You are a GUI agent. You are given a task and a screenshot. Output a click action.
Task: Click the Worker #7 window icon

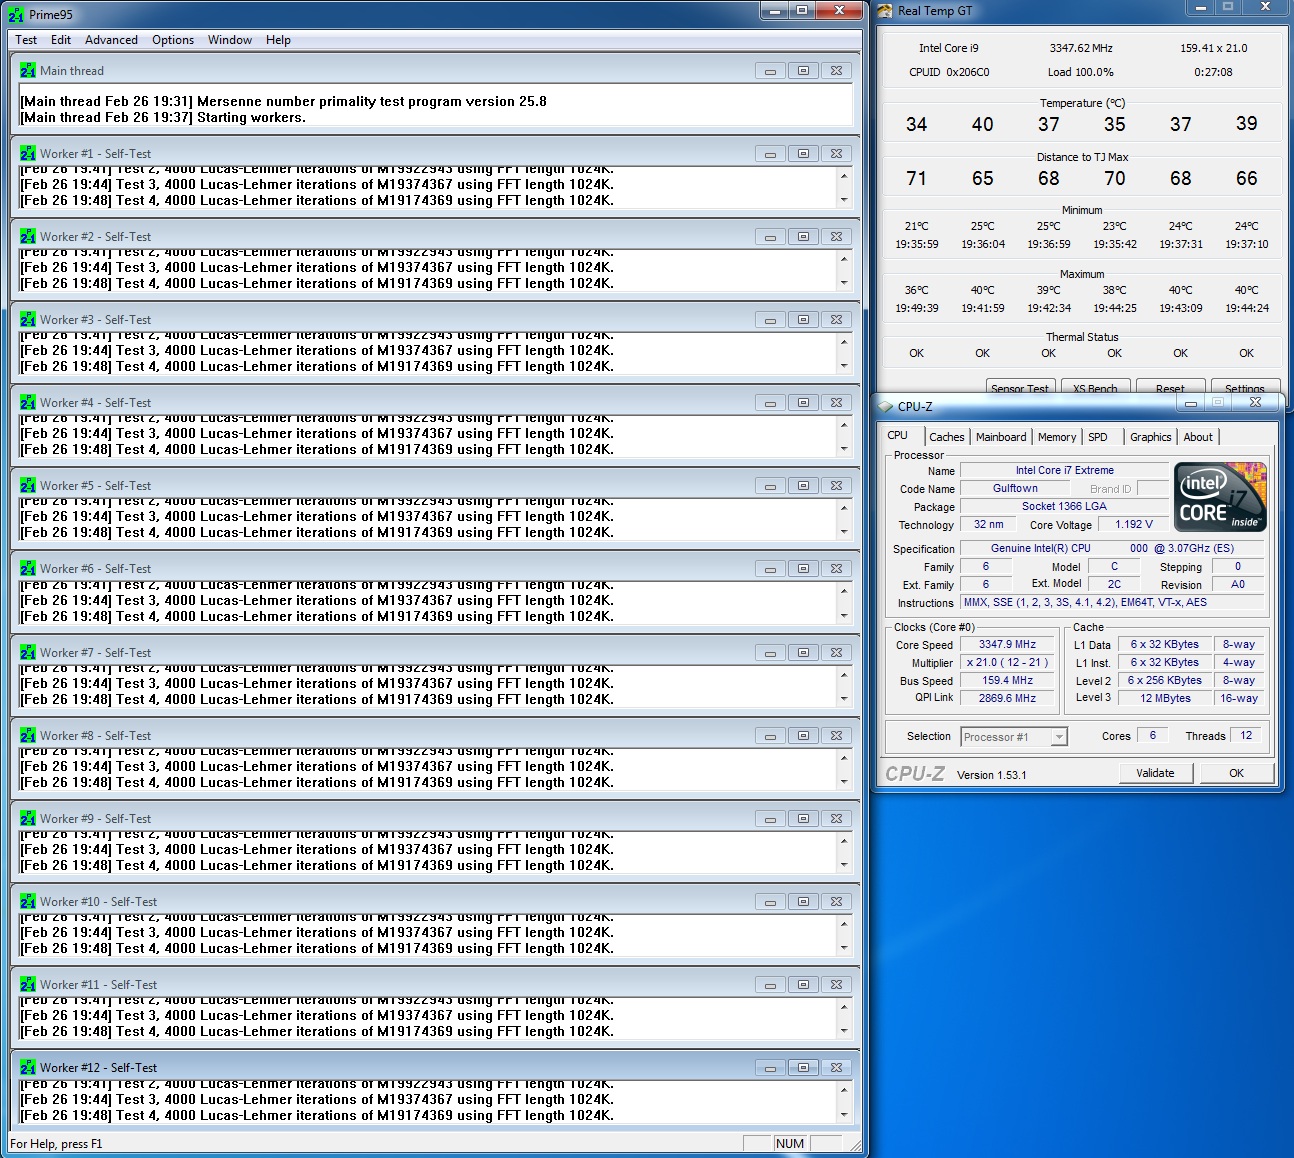point(28,653)
